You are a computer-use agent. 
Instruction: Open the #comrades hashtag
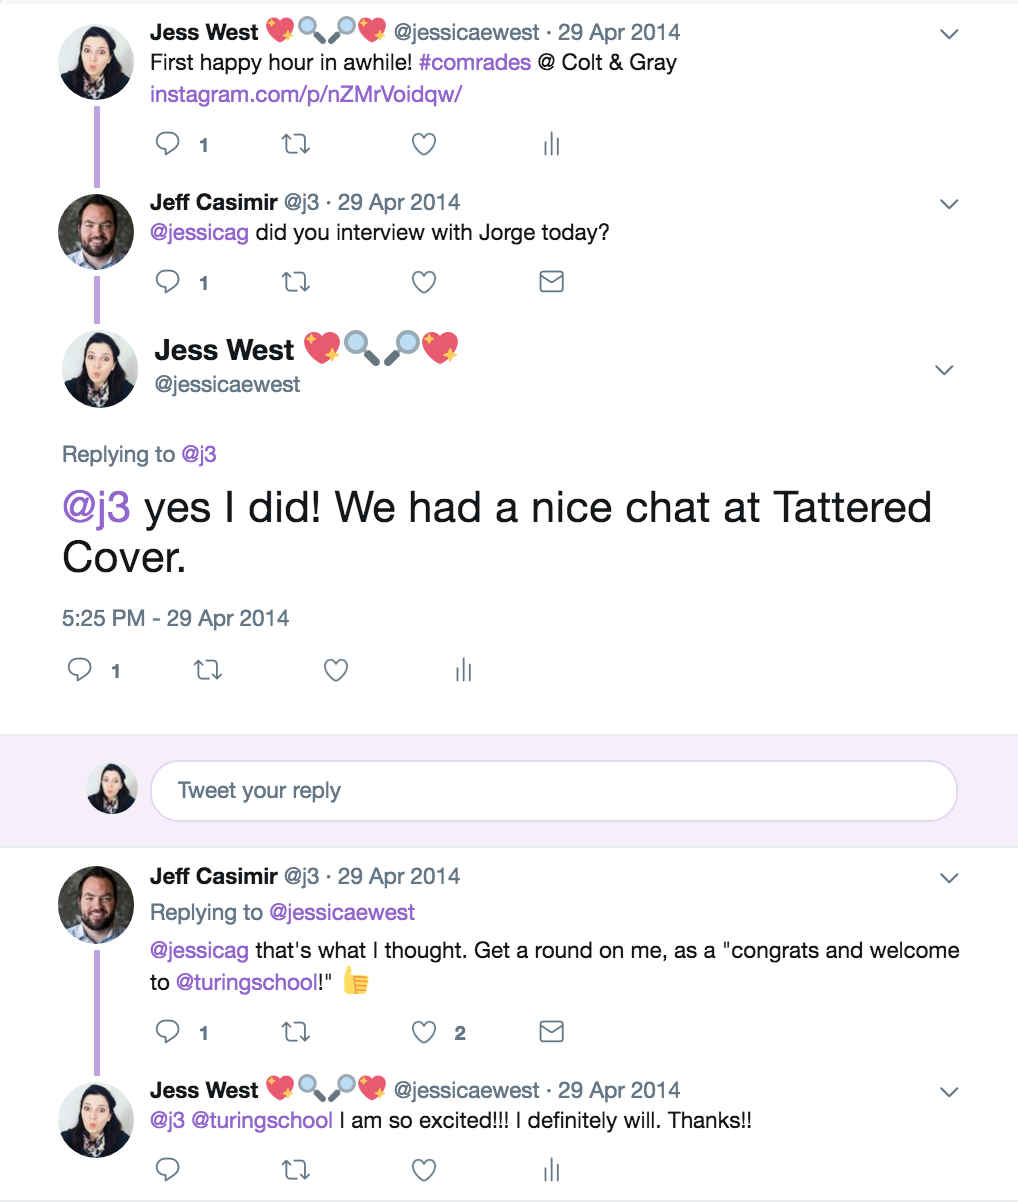(x=475, y=62)
